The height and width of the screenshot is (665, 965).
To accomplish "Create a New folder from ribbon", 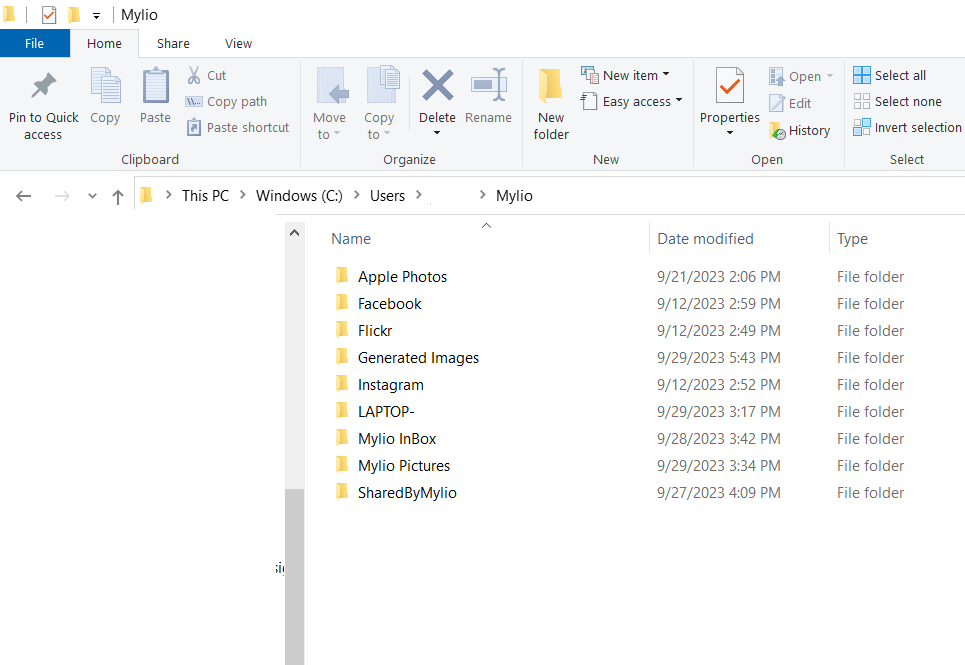I will point(551,104).
